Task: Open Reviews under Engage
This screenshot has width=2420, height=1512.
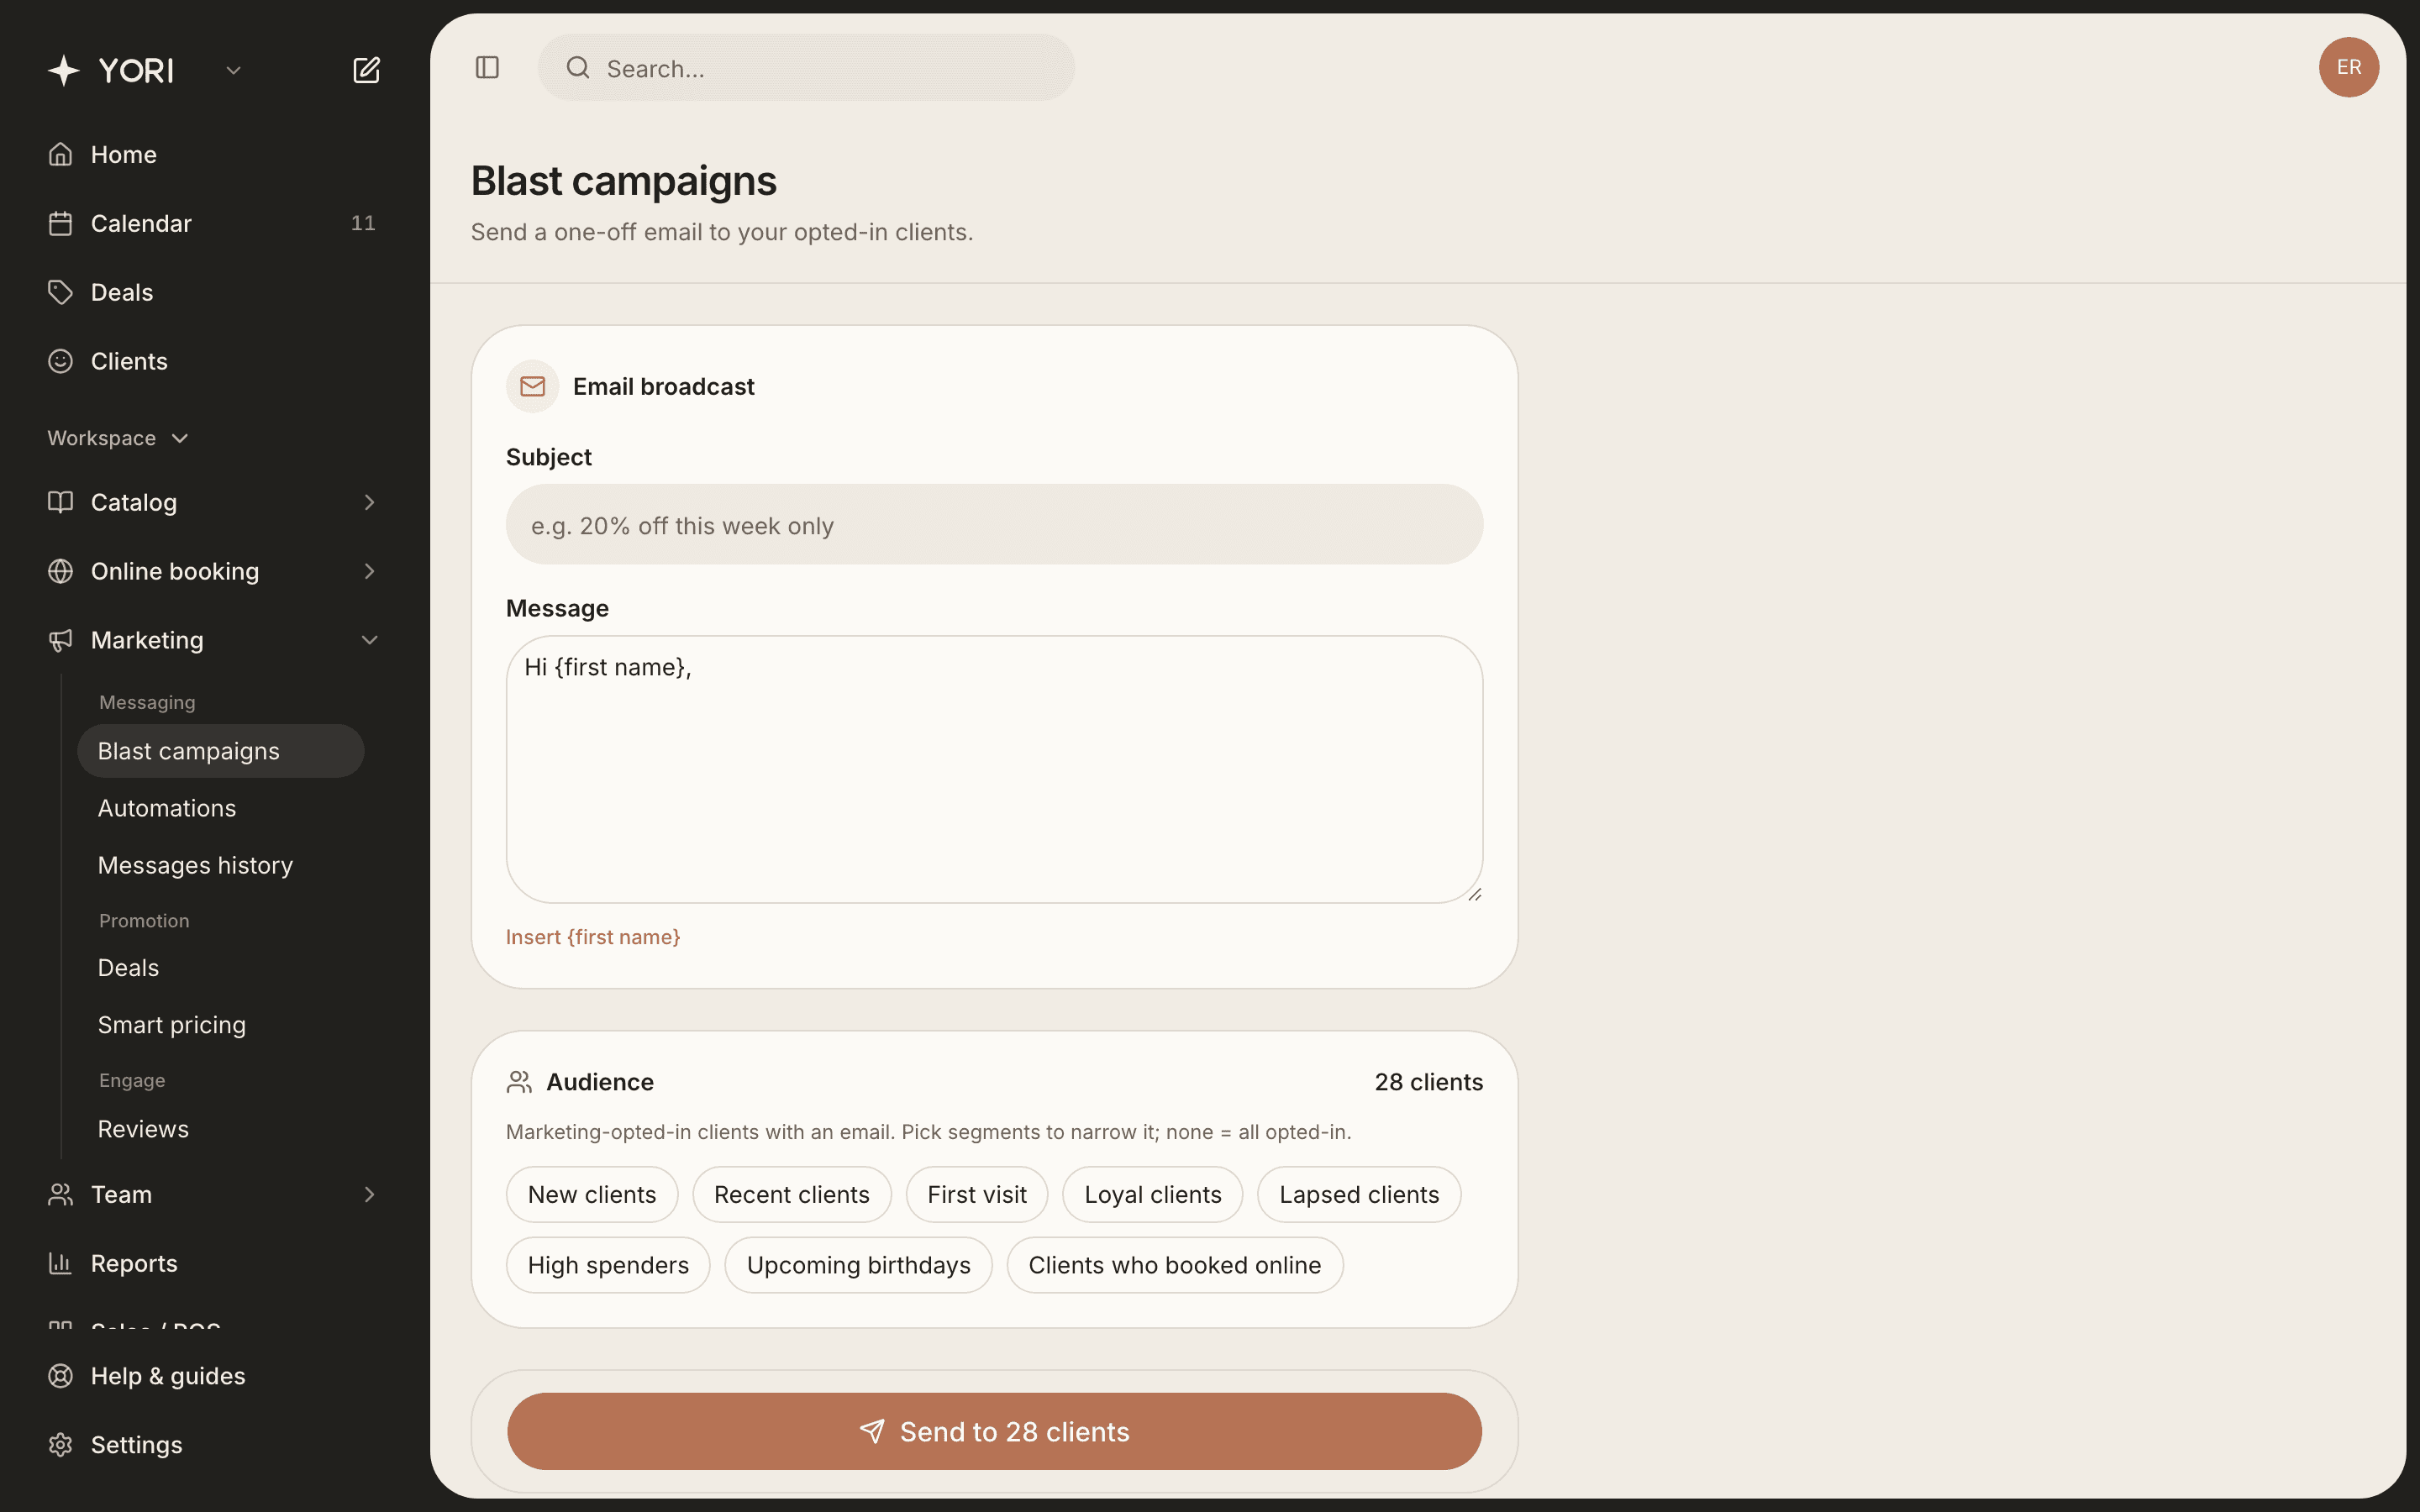Action: coord(143,1129)
